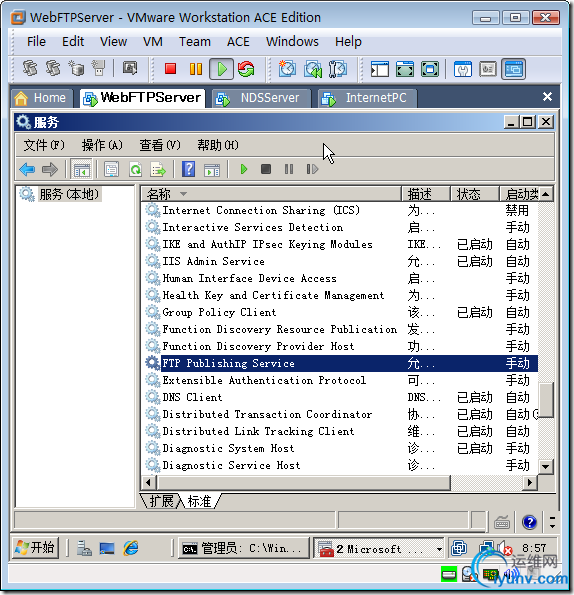Click the VMware red Power Off button
574x595 pixels.
(170, 69)
